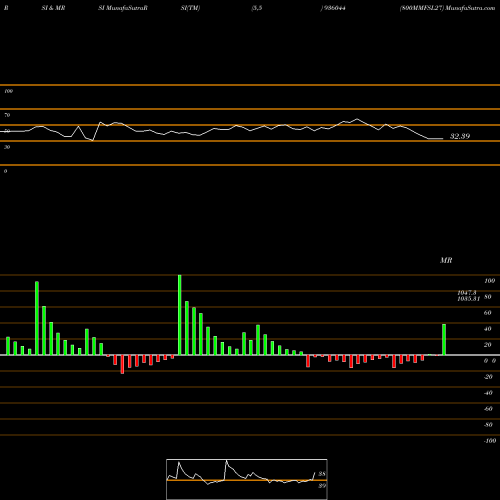Viewport: 500px width, 500px height.
Task: Click the -60 label on MR axis
Action: 488,409
